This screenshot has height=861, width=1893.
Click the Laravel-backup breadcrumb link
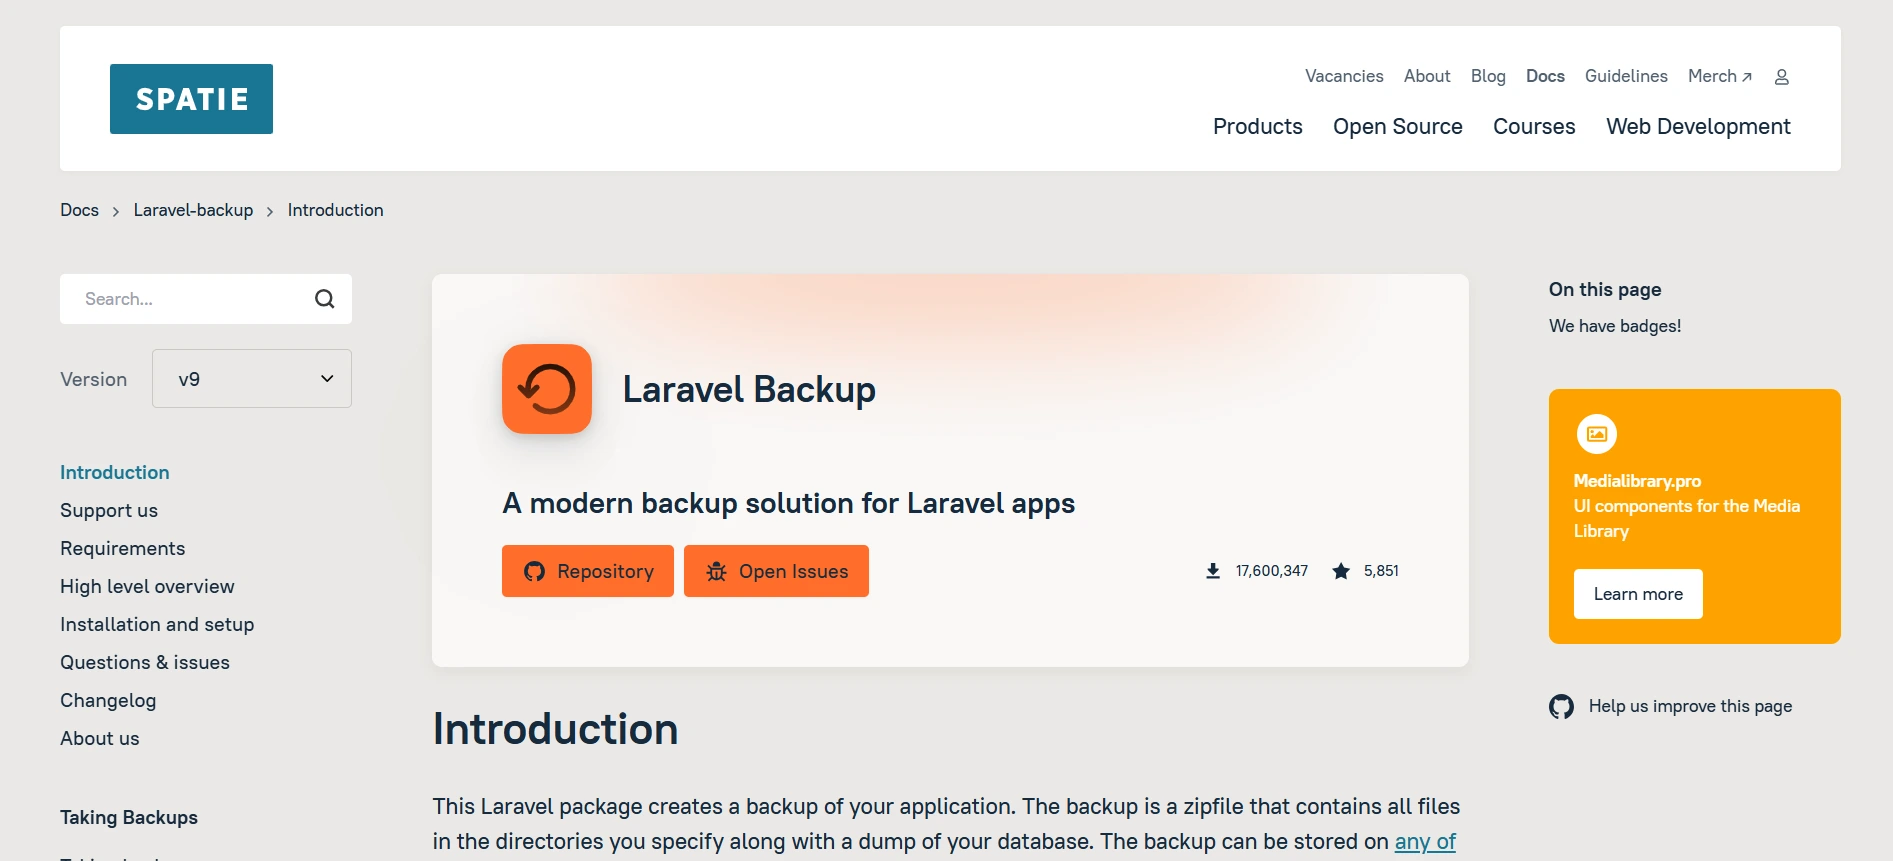pos(193,210)
